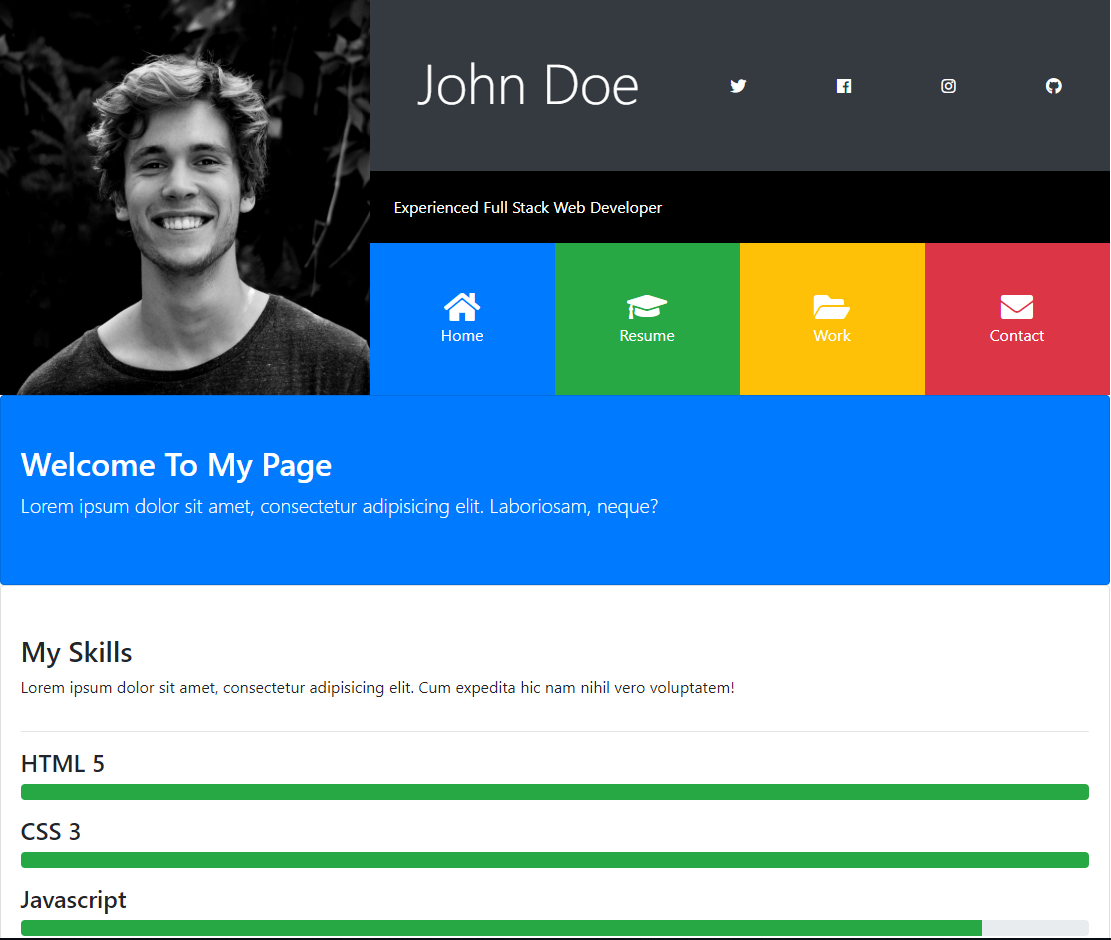
Task: Click the My Skills heading
Action: [x=77, y=652]
